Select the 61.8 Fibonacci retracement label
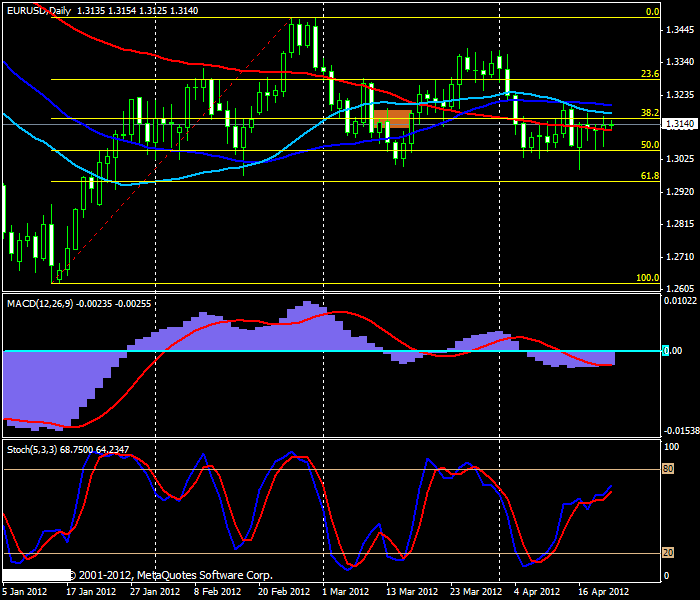The image size is (700, 600). coord(650,176)
